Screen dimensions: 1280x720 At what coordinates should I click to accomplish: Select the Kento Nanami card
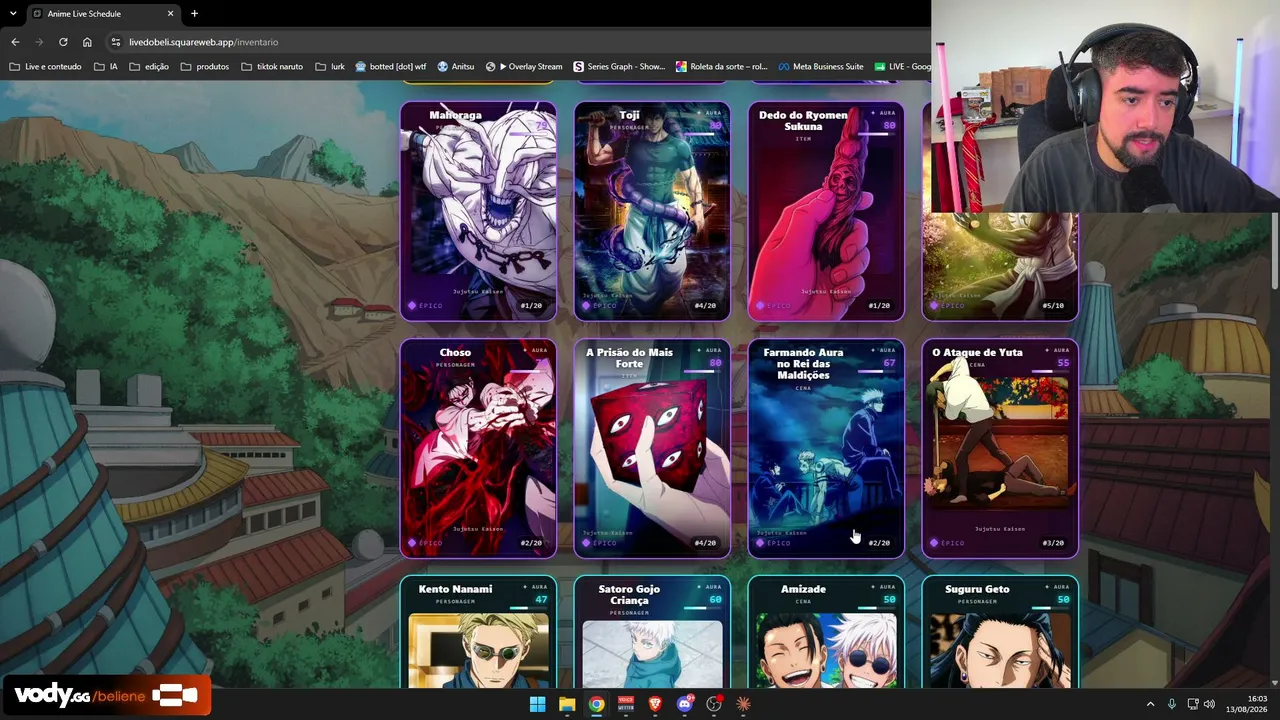pos(478,632)
